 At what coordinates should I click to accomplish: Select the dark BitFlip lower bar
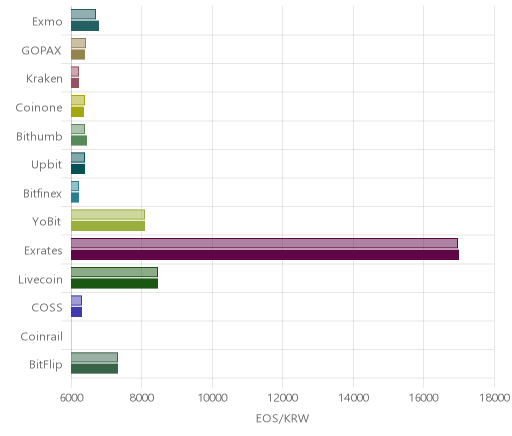(94, 369)
